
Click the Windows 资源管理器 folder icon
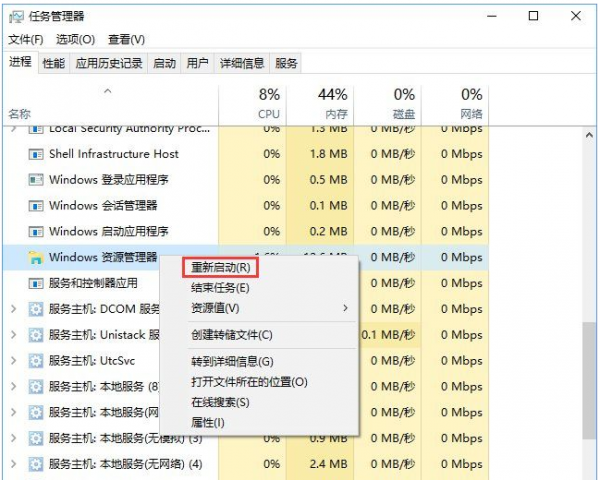pyautogui.click(x=36, y=258)
